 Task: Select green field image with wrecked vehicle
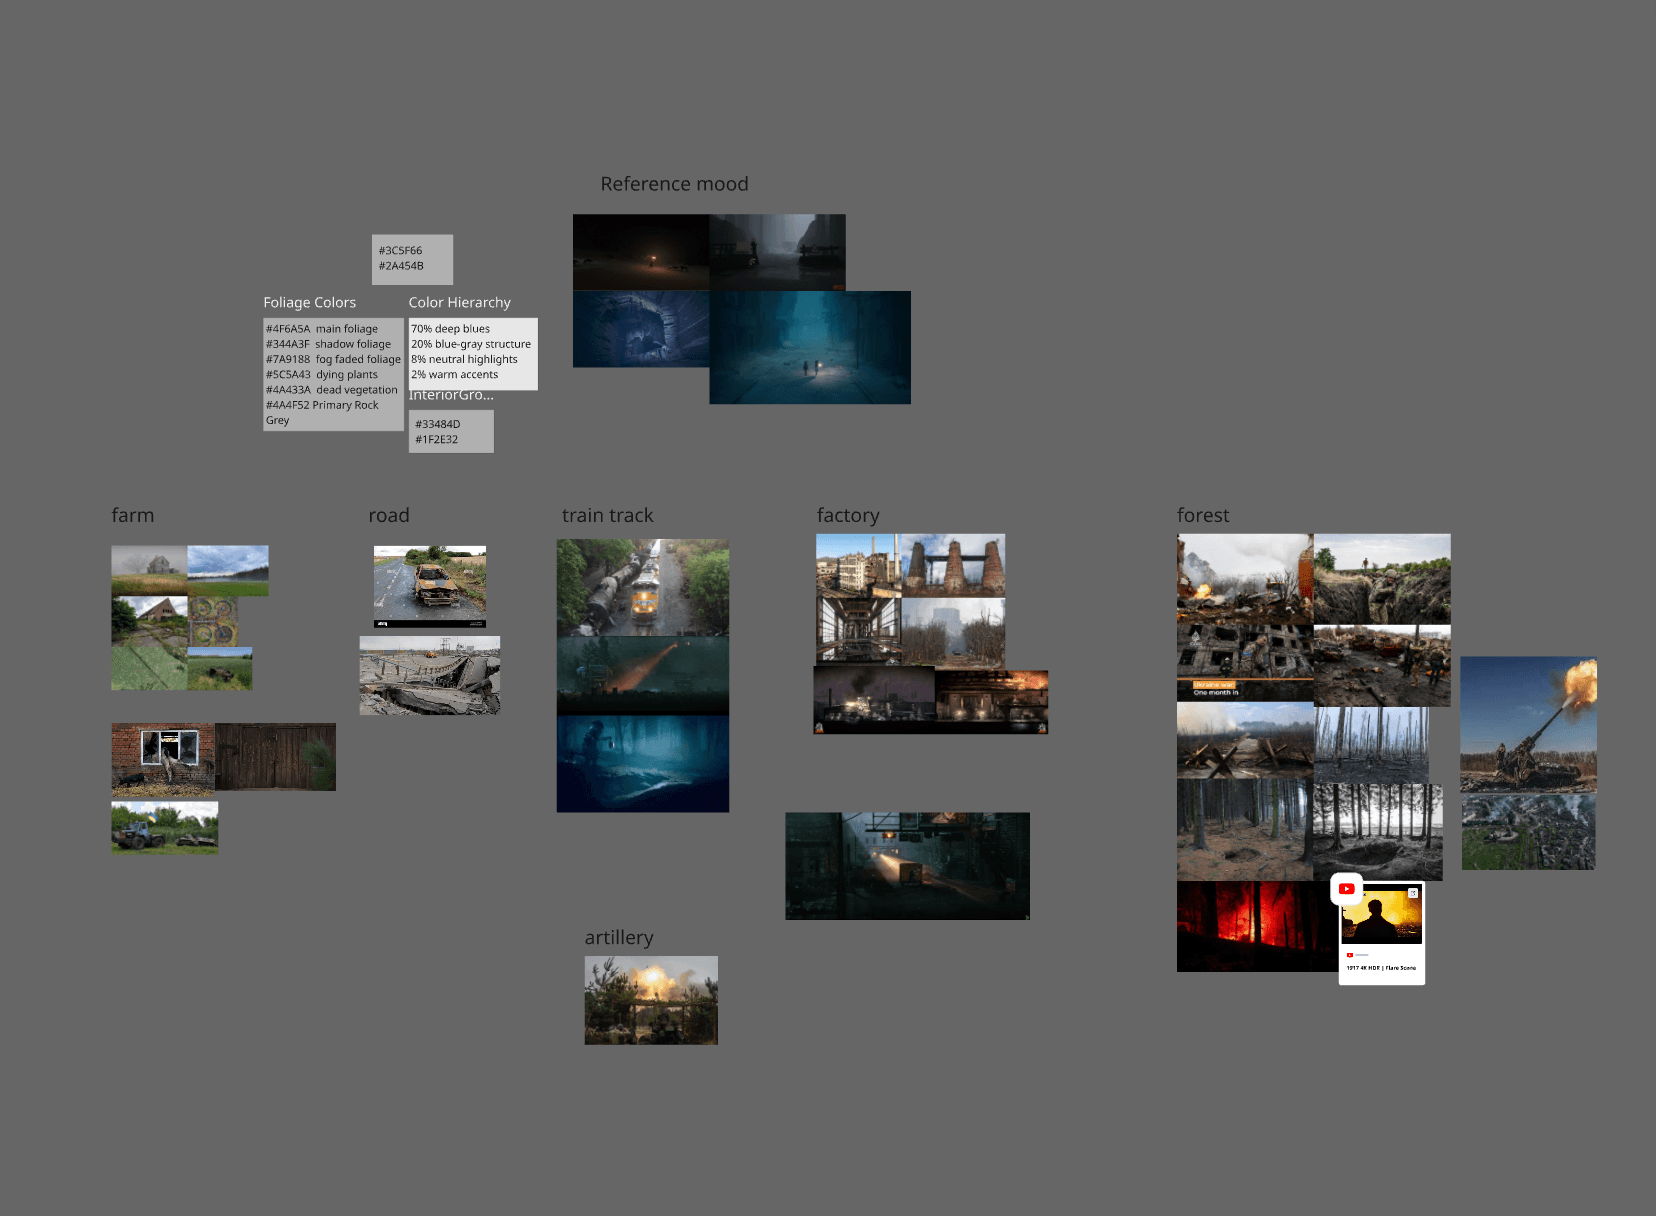tap(220, 668)
